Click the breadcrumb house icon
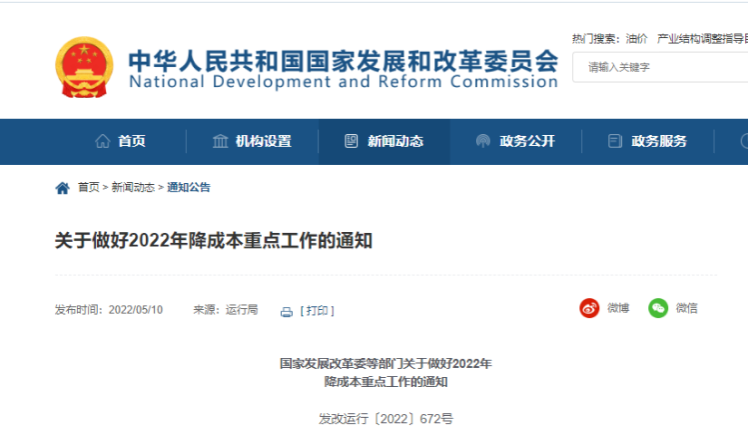748x435 pixels. coord(63,187)
